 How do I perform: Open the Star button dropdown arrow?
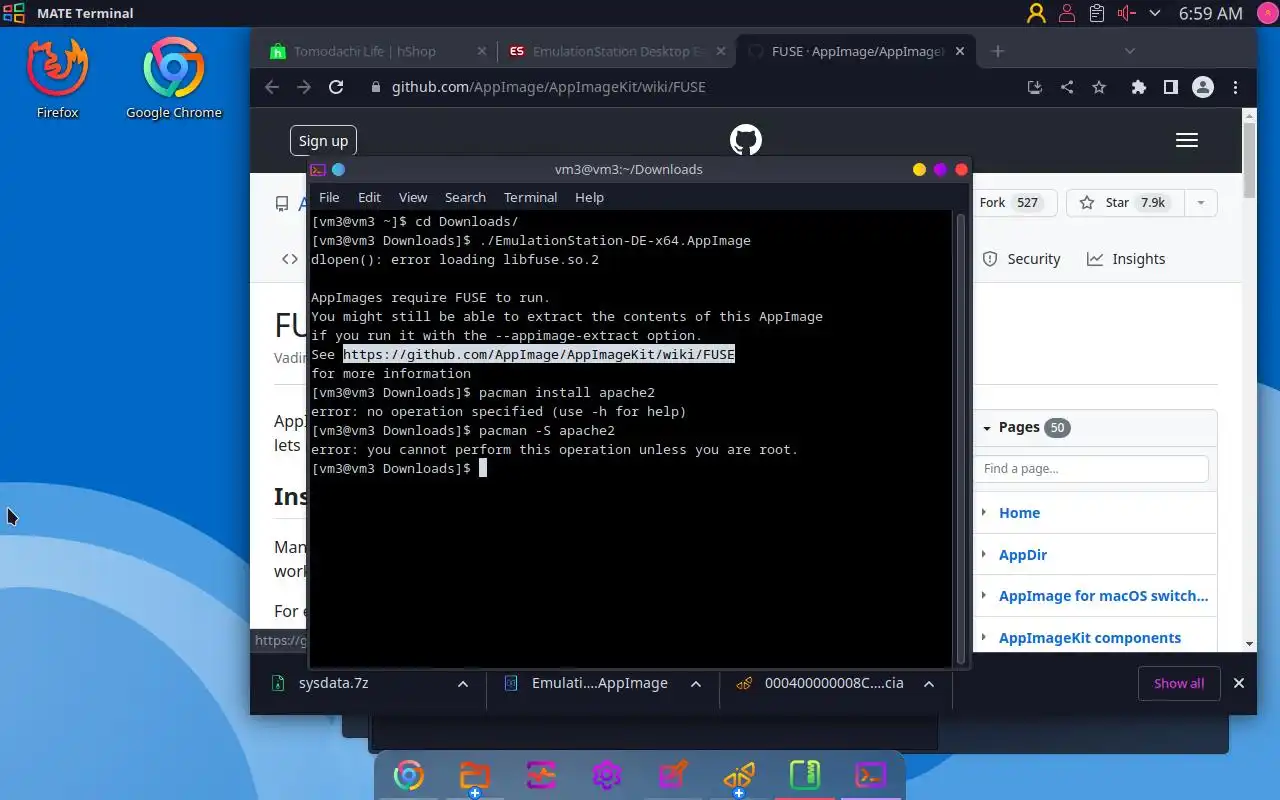1200,202
